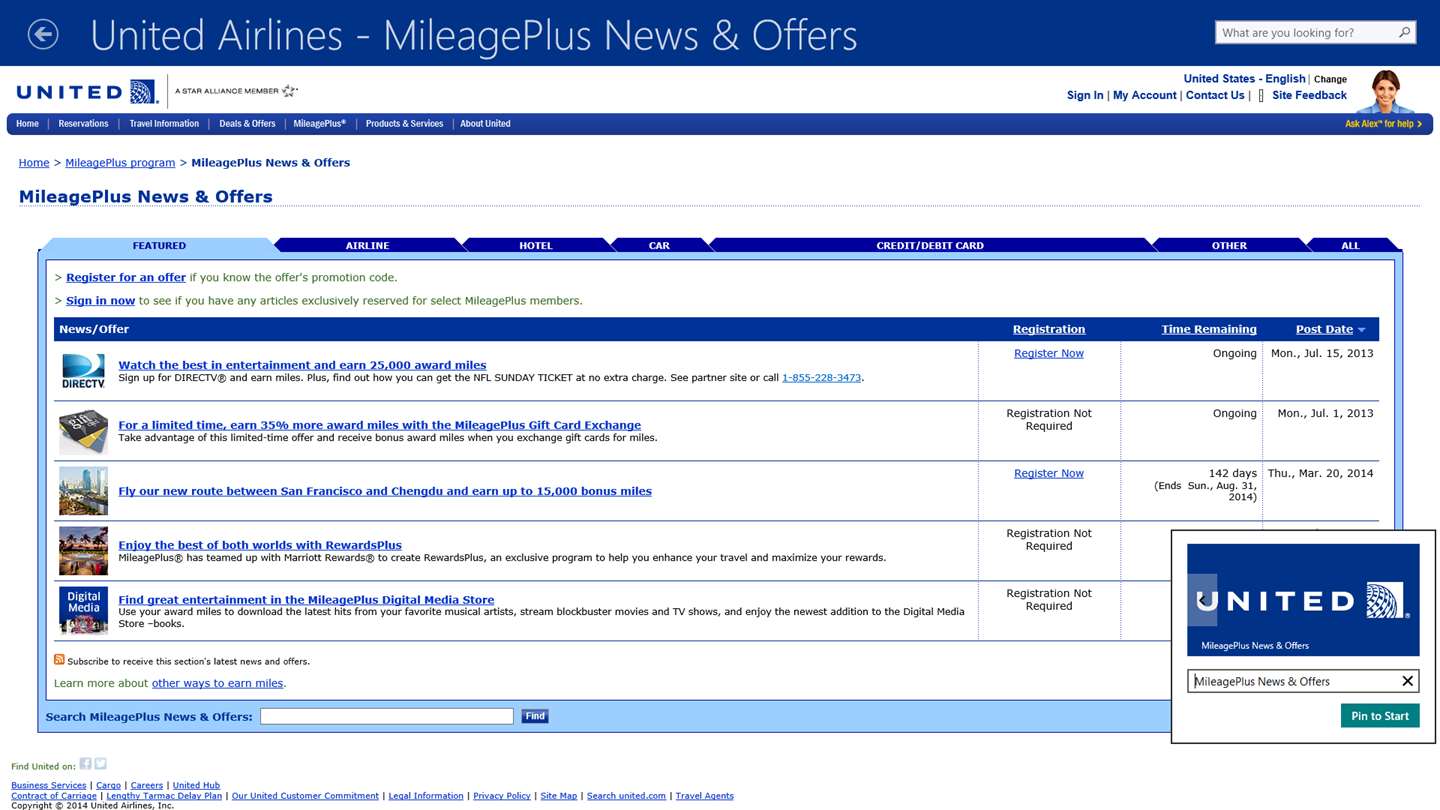Click the previous tile arrow in pin dialog

tap(1202, 600)
